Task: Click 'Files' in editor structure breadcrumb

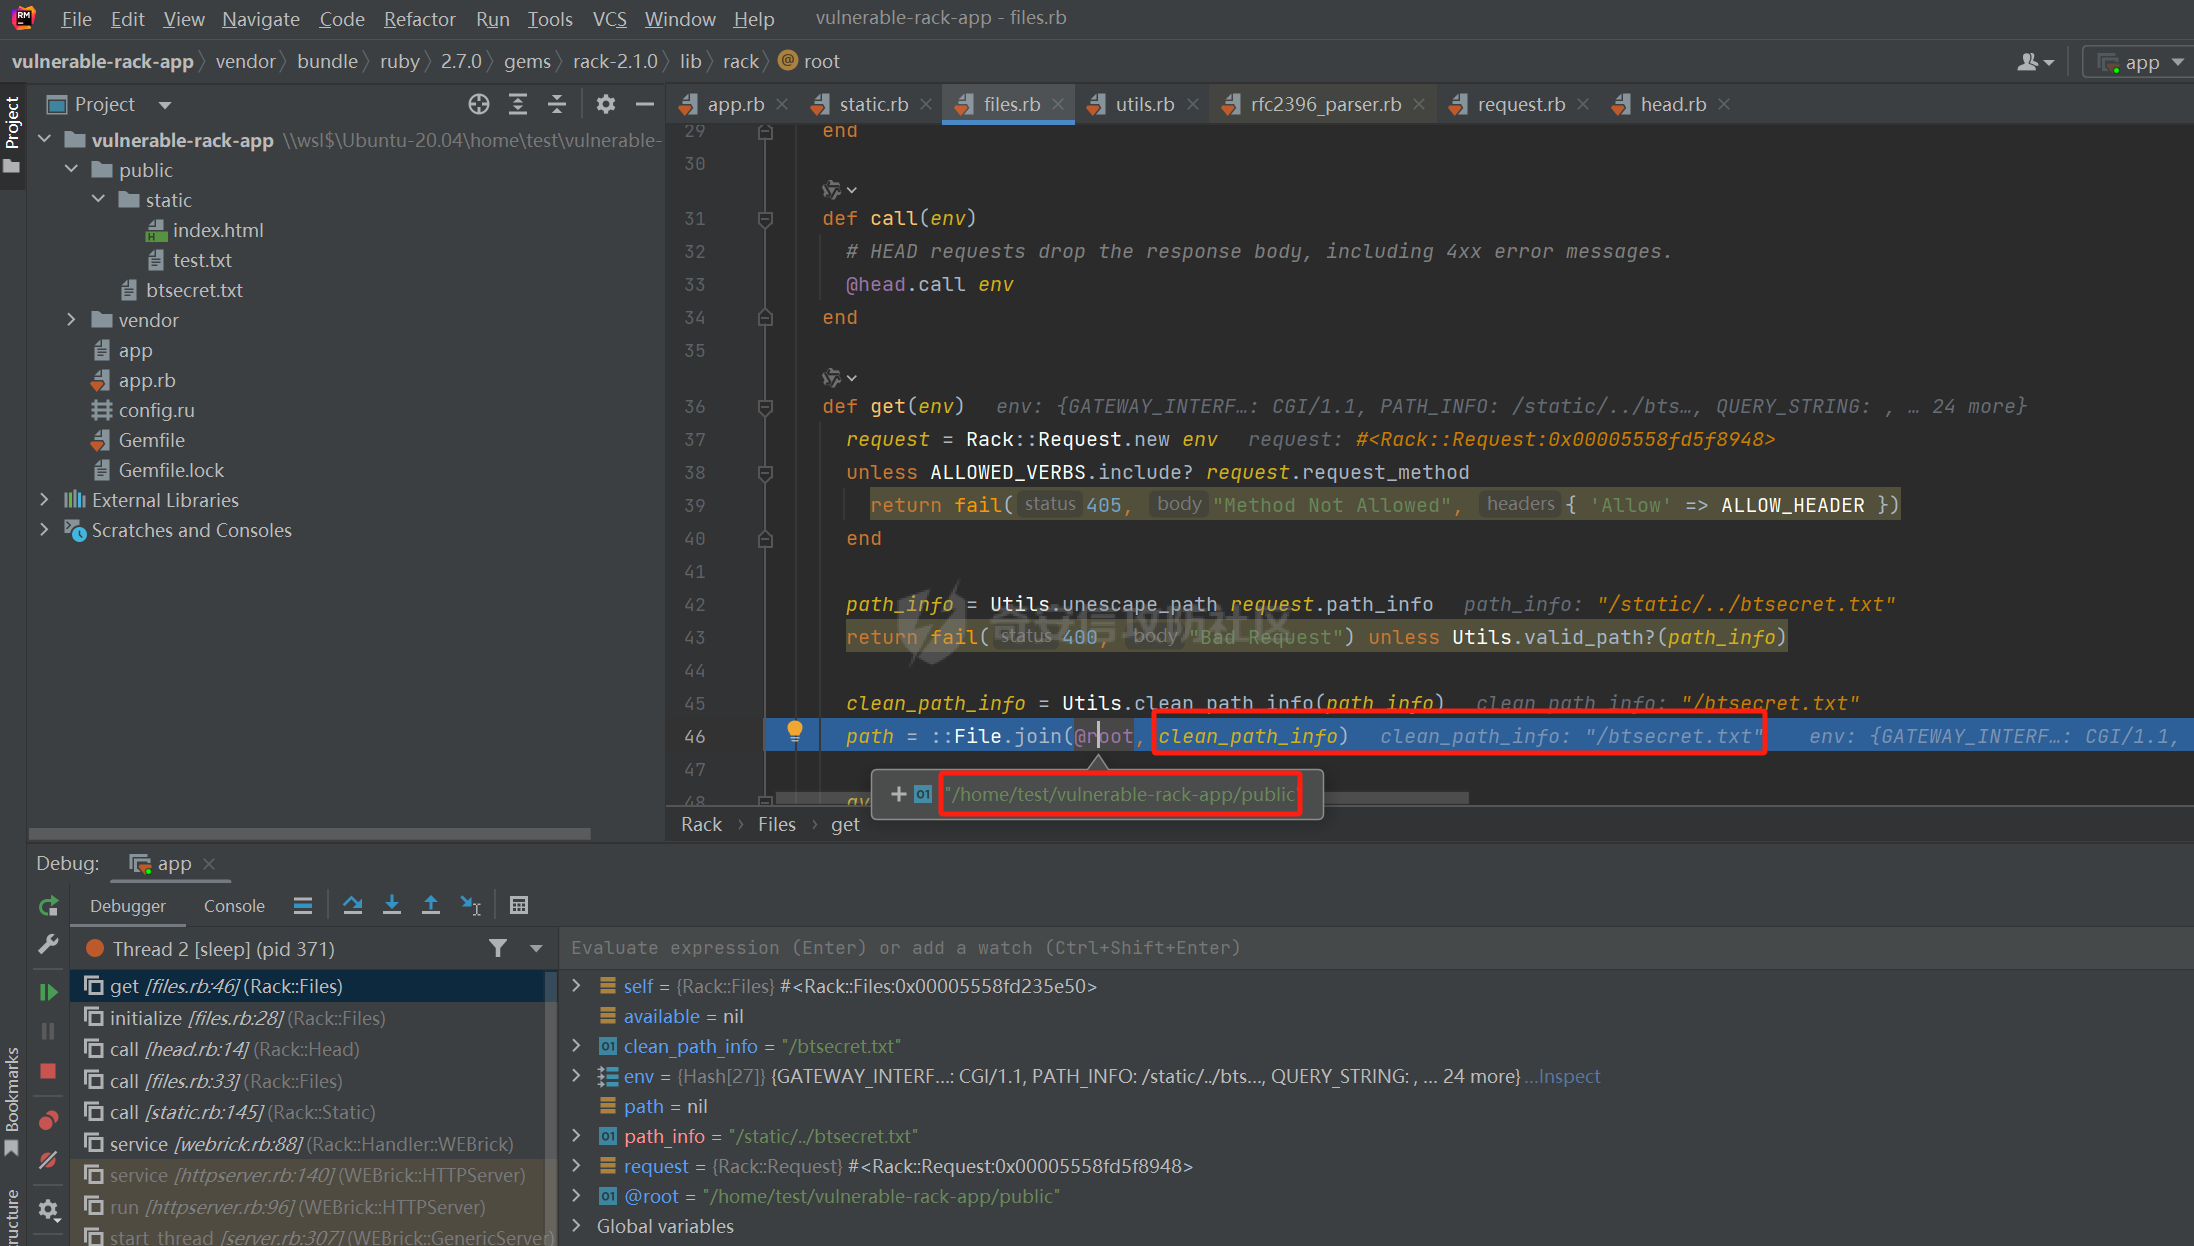Action: (x=776, y=824)
